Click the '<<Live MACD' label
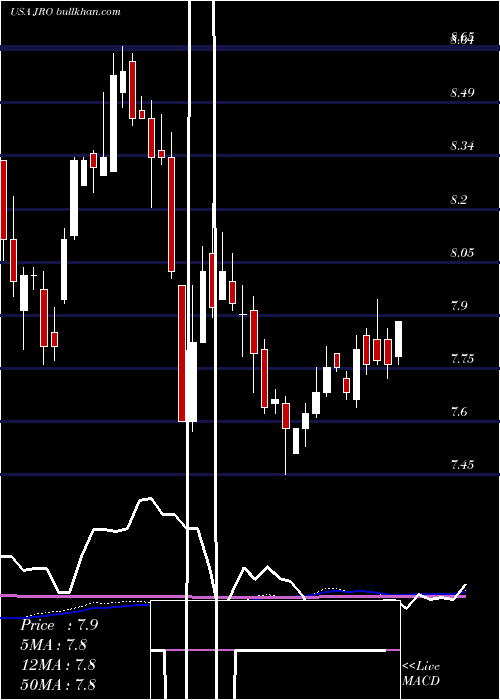This screenshot has width=500, height=700. coord(421,673)
